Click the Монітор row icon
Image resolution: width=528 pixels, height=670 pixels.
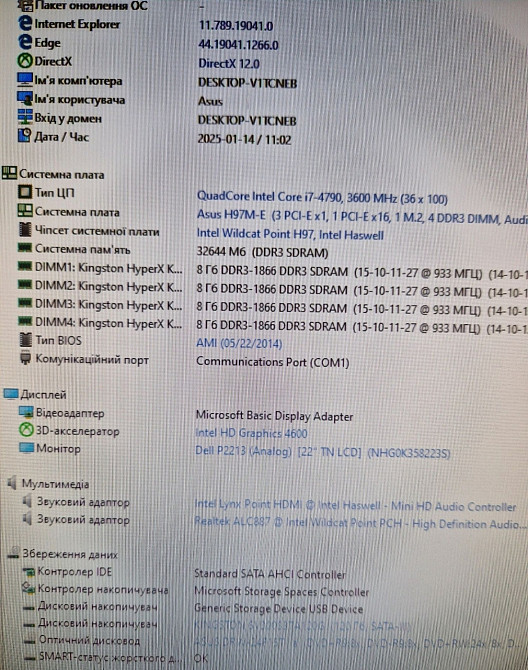coord(26,448)
